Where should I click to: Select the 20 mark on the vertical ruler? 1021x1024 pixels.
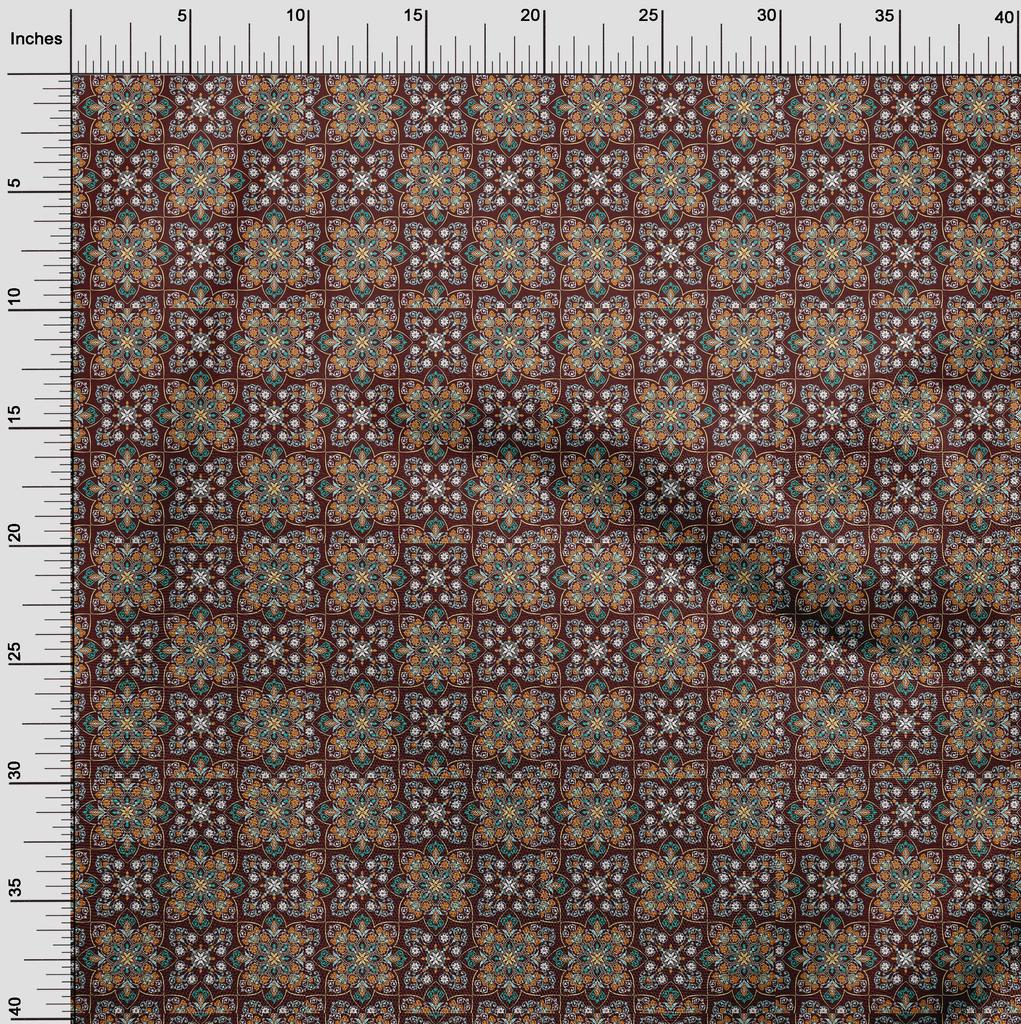pyautogui.click(x=15, y=533)
